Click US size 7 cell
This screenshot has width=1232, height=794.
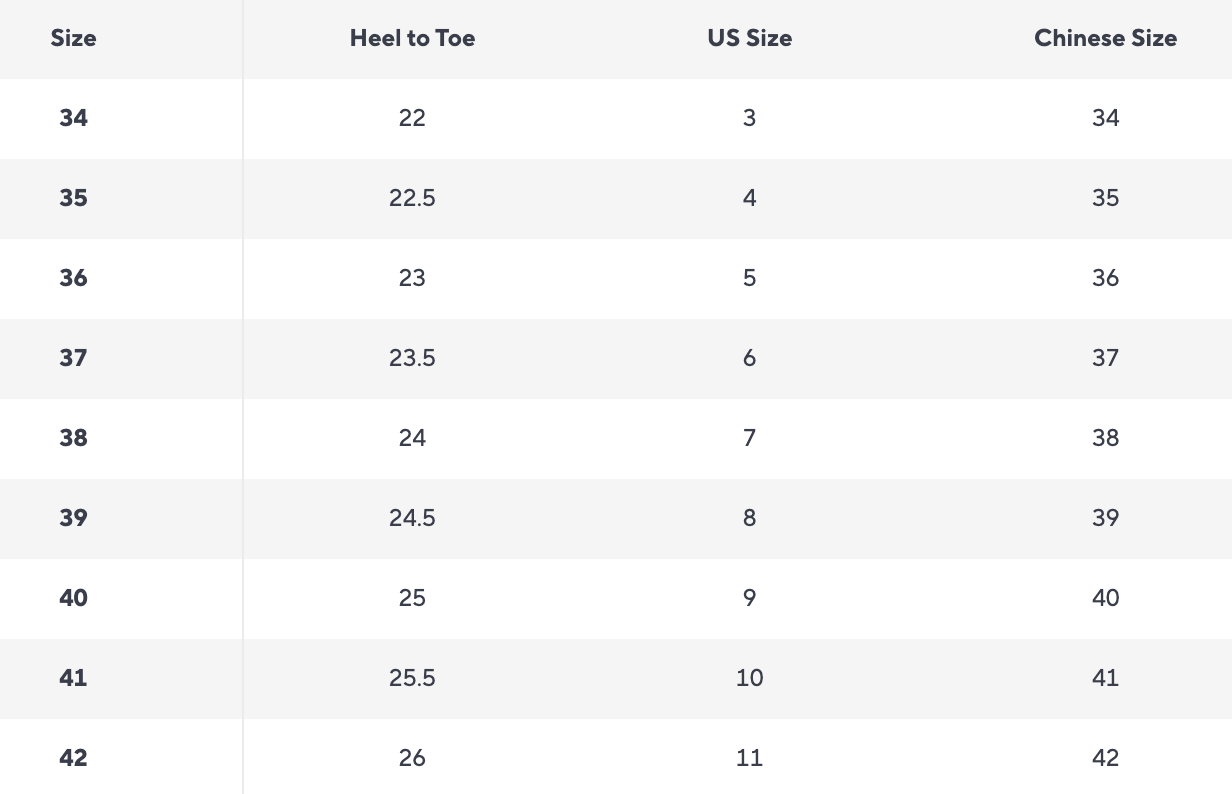click(749, 438)
